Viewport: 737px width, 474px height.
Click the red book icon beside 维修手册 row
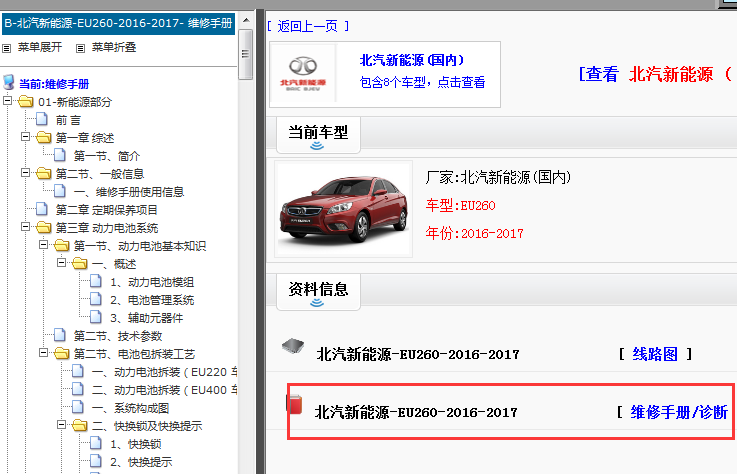click(x=294, y=405)
